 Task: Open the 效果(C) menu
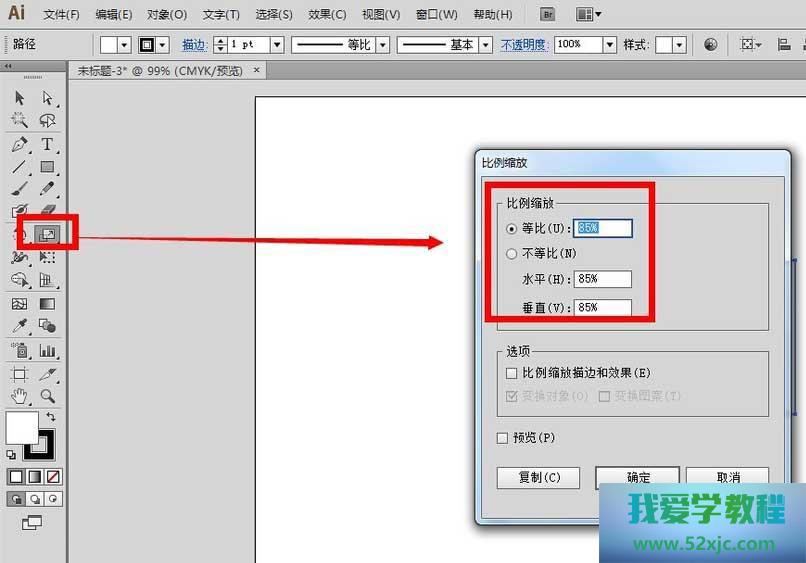click(x=327, y=15)
